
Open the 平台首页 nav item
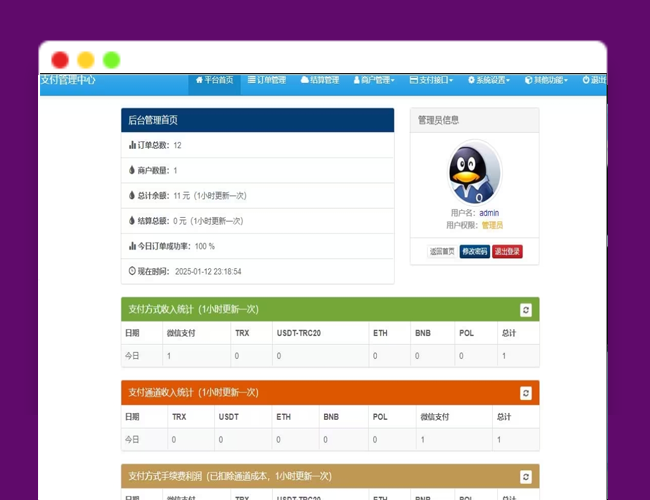[x=214, y=80]
